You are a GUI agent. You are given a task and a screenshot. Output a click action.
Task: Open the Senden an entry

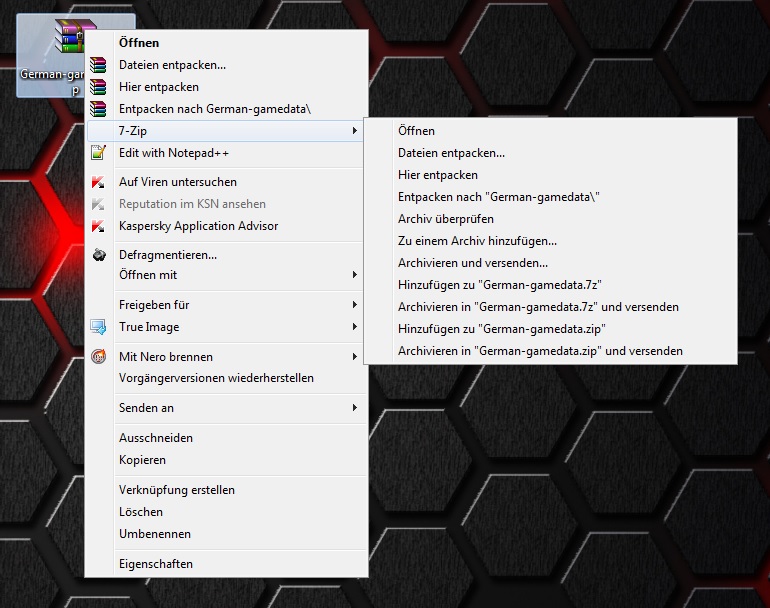click(226, 408)
